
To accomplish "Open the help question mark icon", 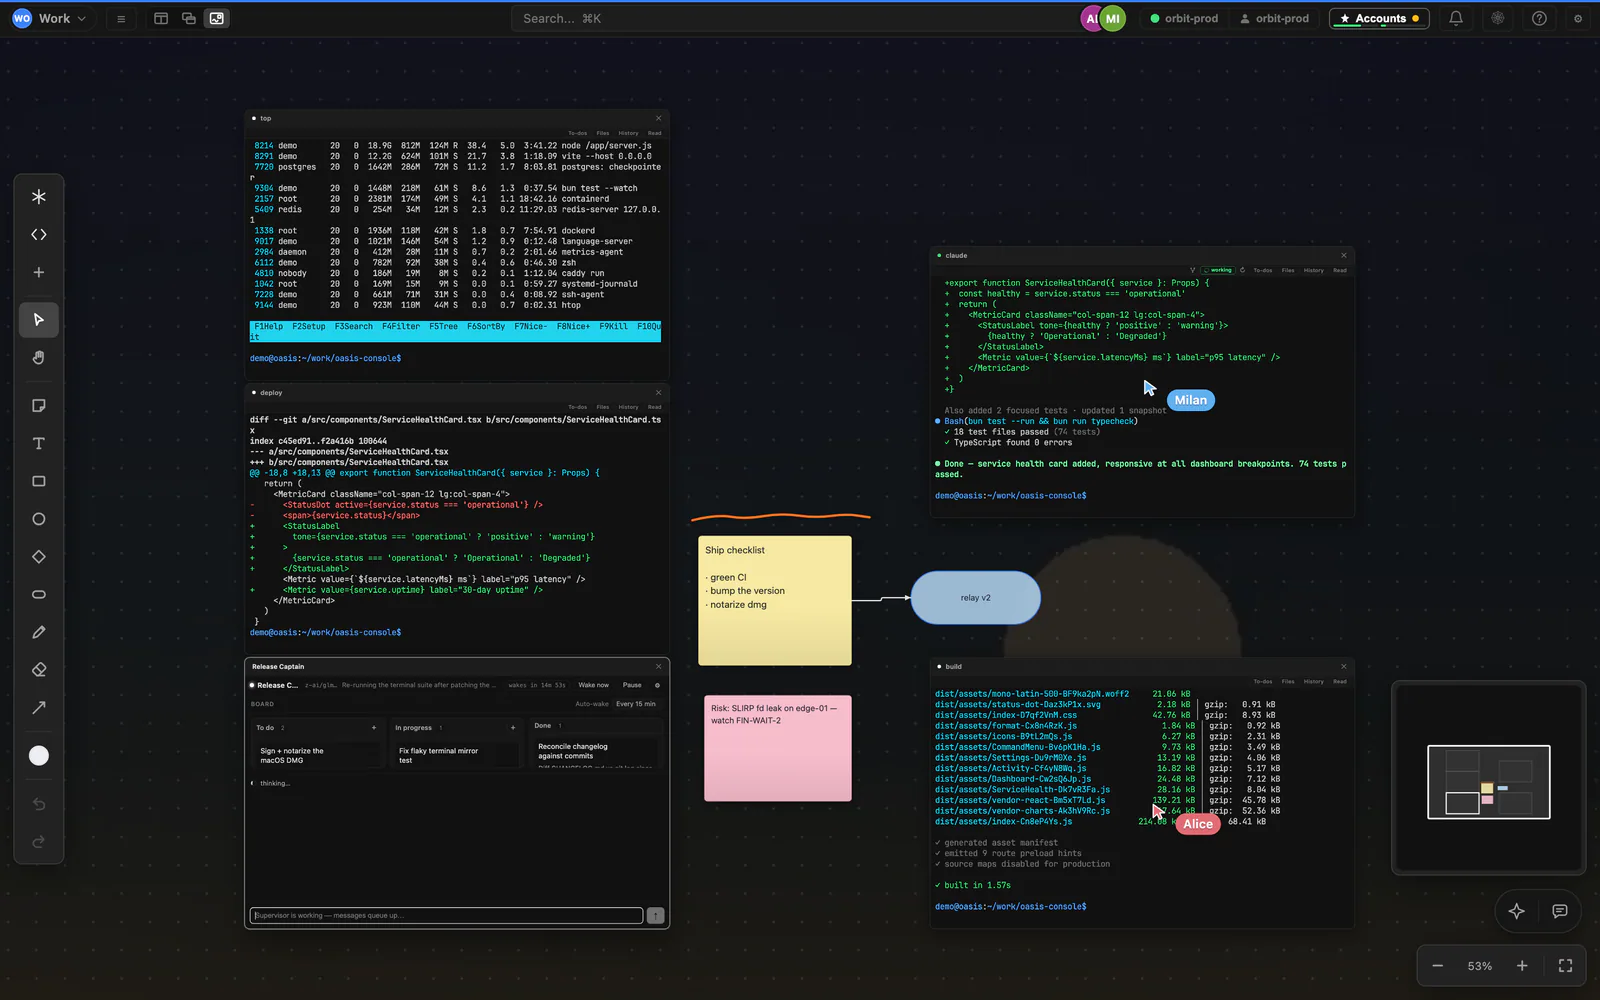I will (x=1539, y=18).
